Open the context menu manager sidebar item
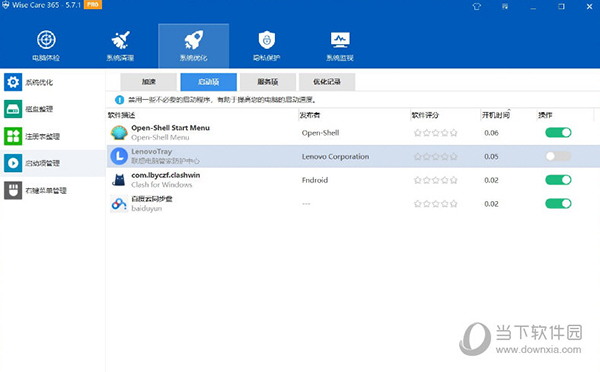The width and height of the screenshot is (600, 372). pyautogui.click(x=53, y=190)
